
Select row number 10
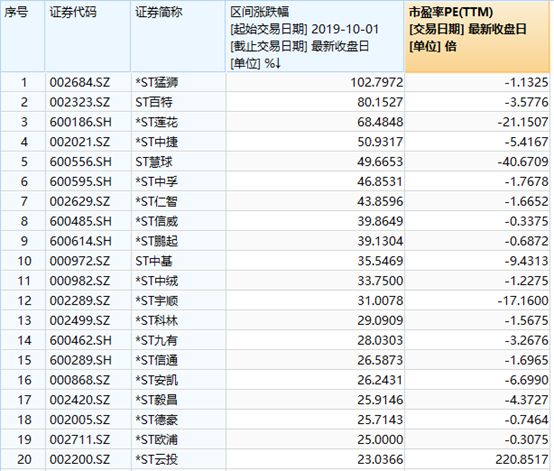[x=24, y=261]
